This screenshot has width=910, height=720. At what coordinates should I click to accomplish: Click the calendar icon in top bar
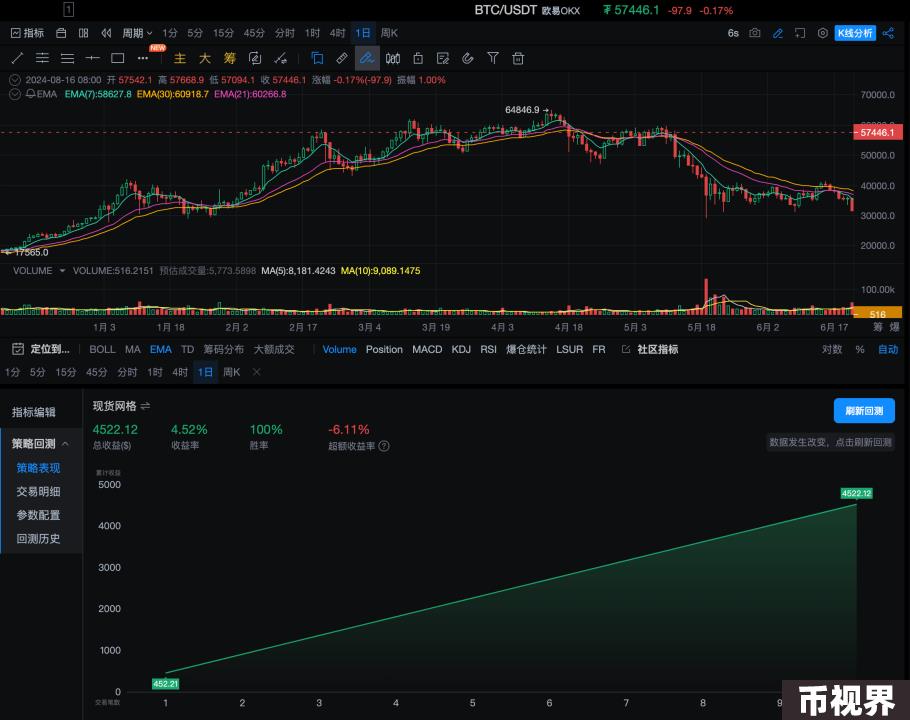pyautogui.click(x=61, y=33)
